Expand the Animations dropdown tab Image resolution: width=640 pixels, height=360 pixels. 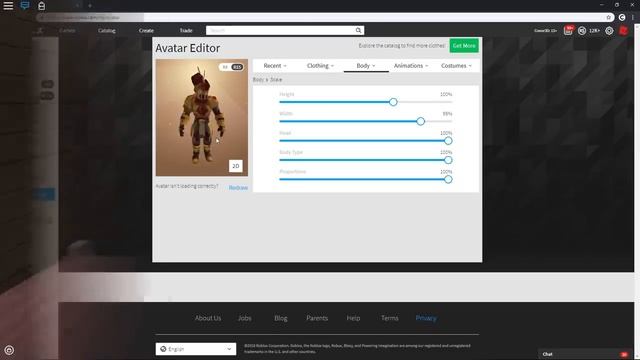click(411, 66)
